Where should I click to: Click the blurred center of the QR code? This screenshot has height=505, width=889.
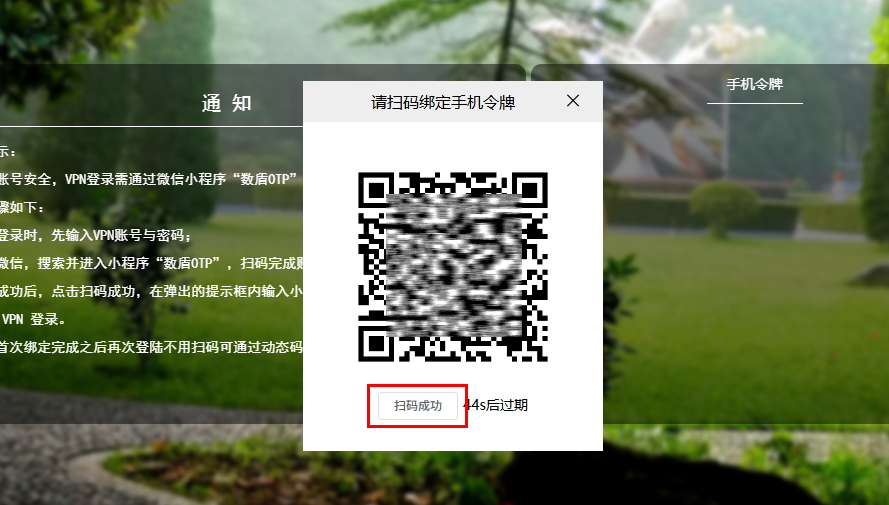click(x=453, y=266)
